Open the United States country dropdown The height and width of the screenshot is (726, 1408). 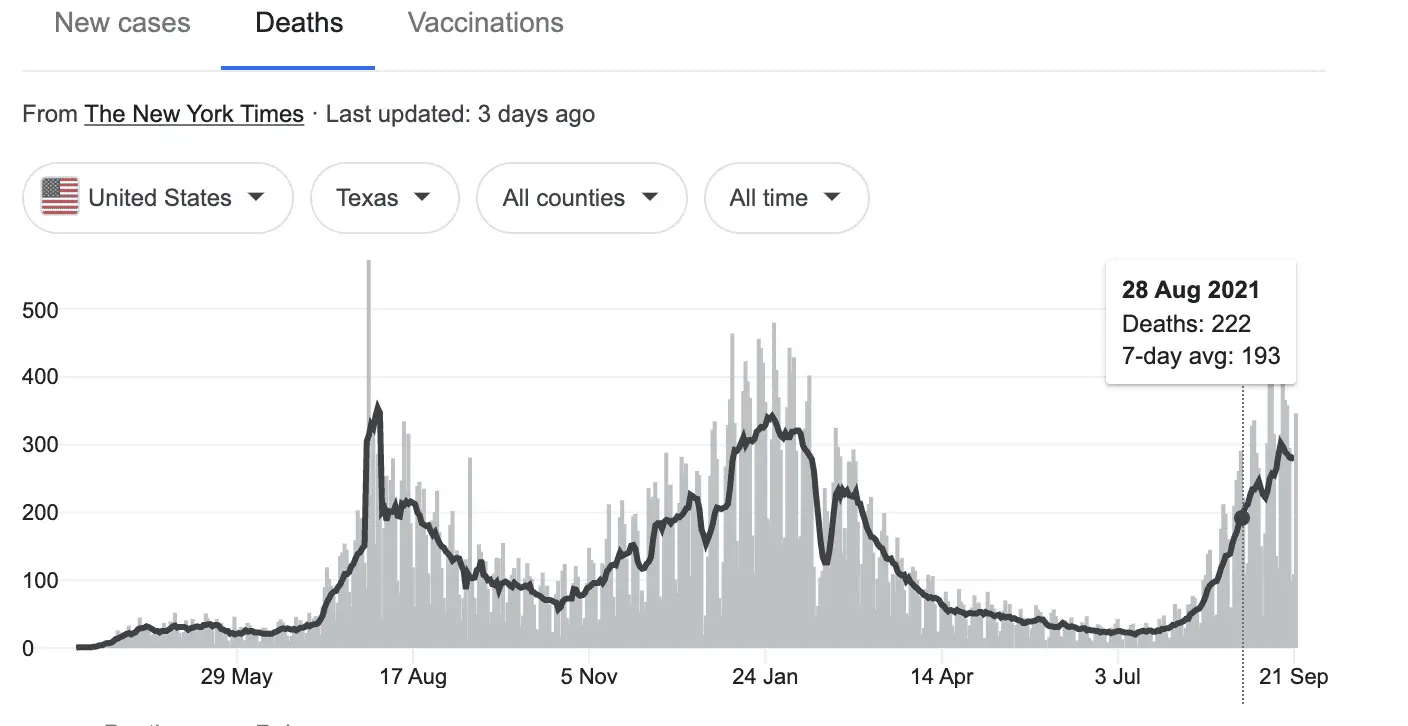pos(158,198)
